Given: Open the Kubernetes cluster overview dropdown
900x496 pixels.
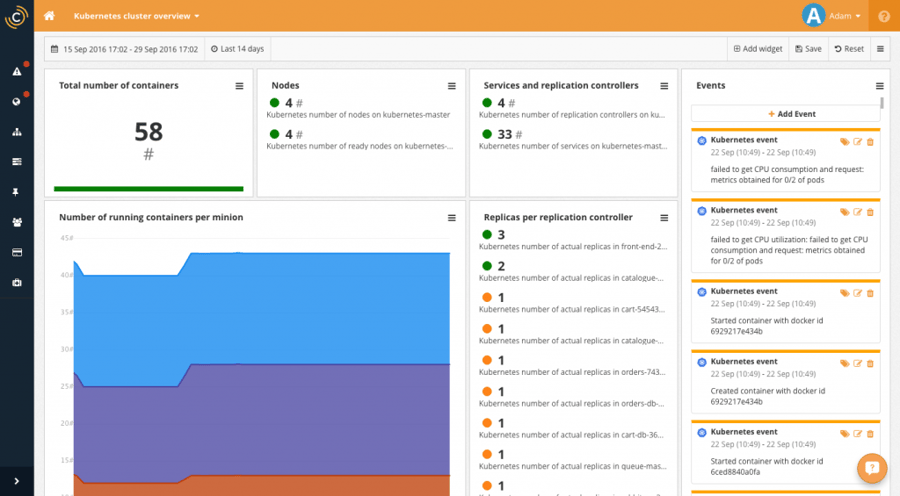Looking at the screenshot, I should tap(137, 16).
